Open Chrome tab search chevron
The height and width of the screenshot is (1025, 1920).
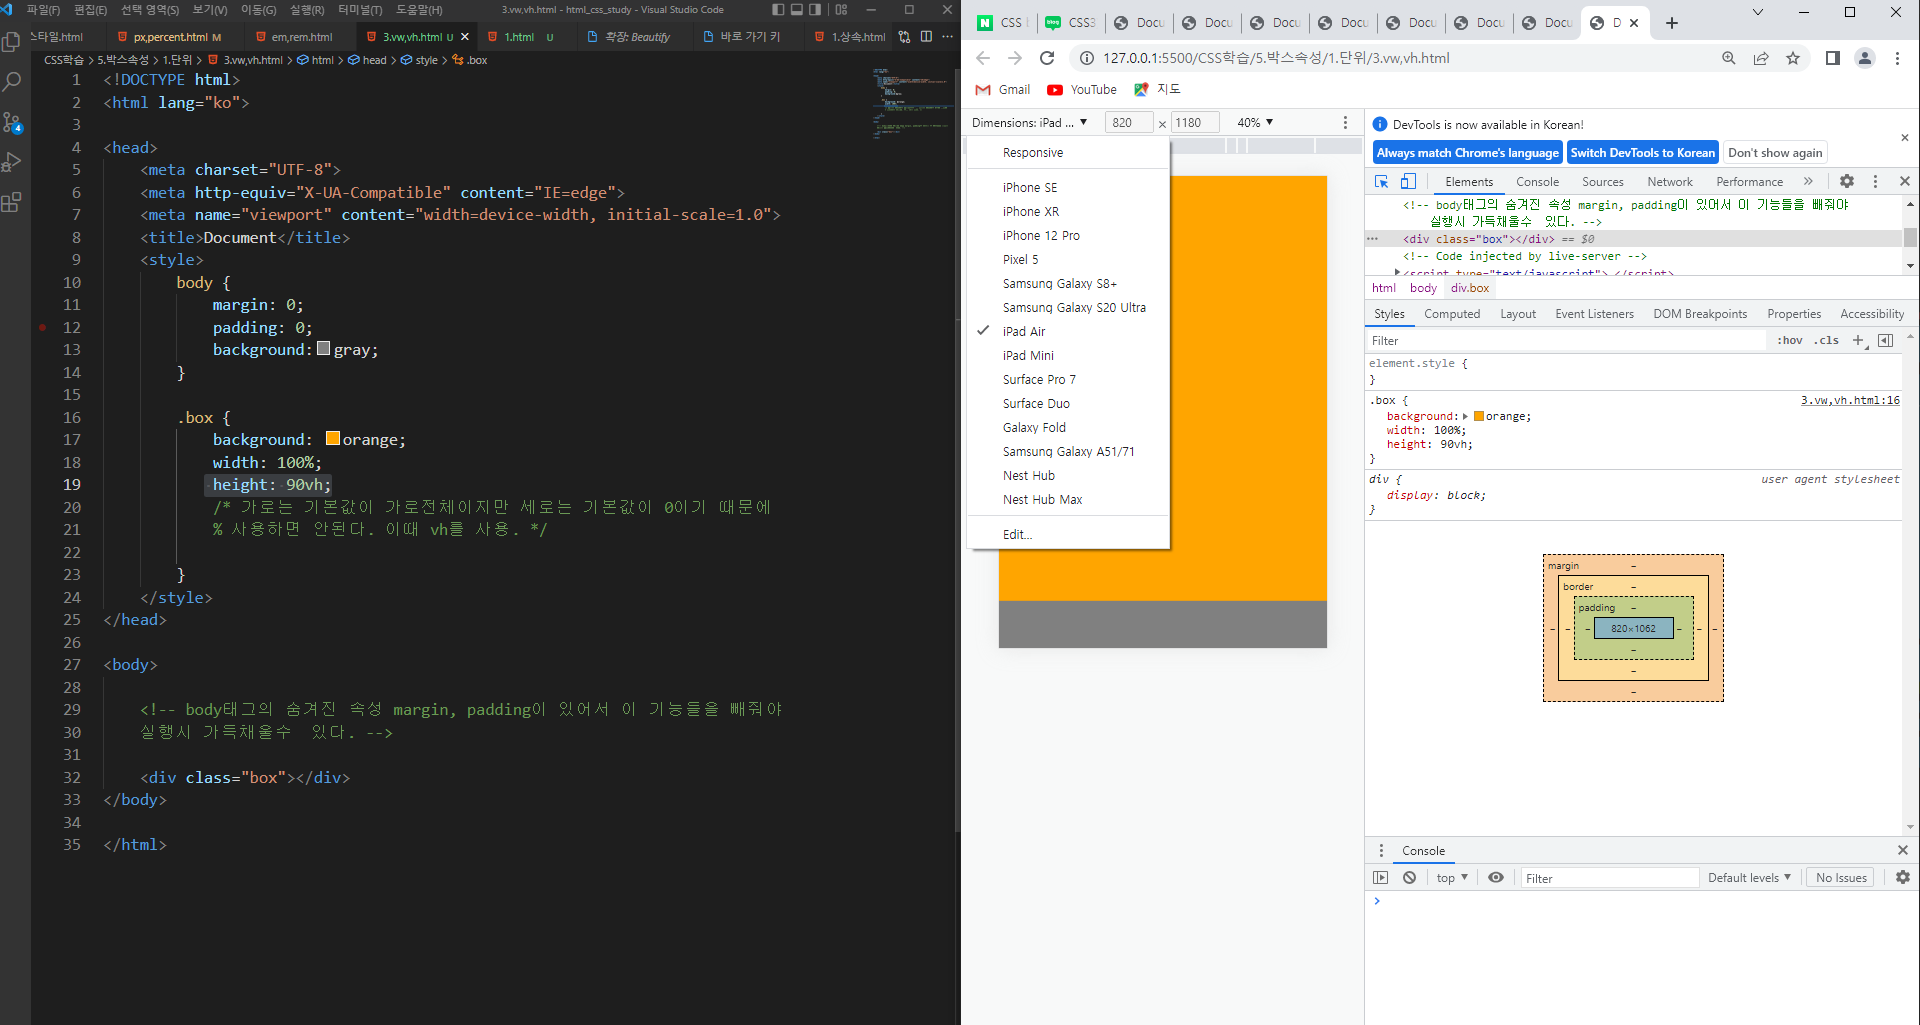pyautogui.click(x=1757, y=13)
